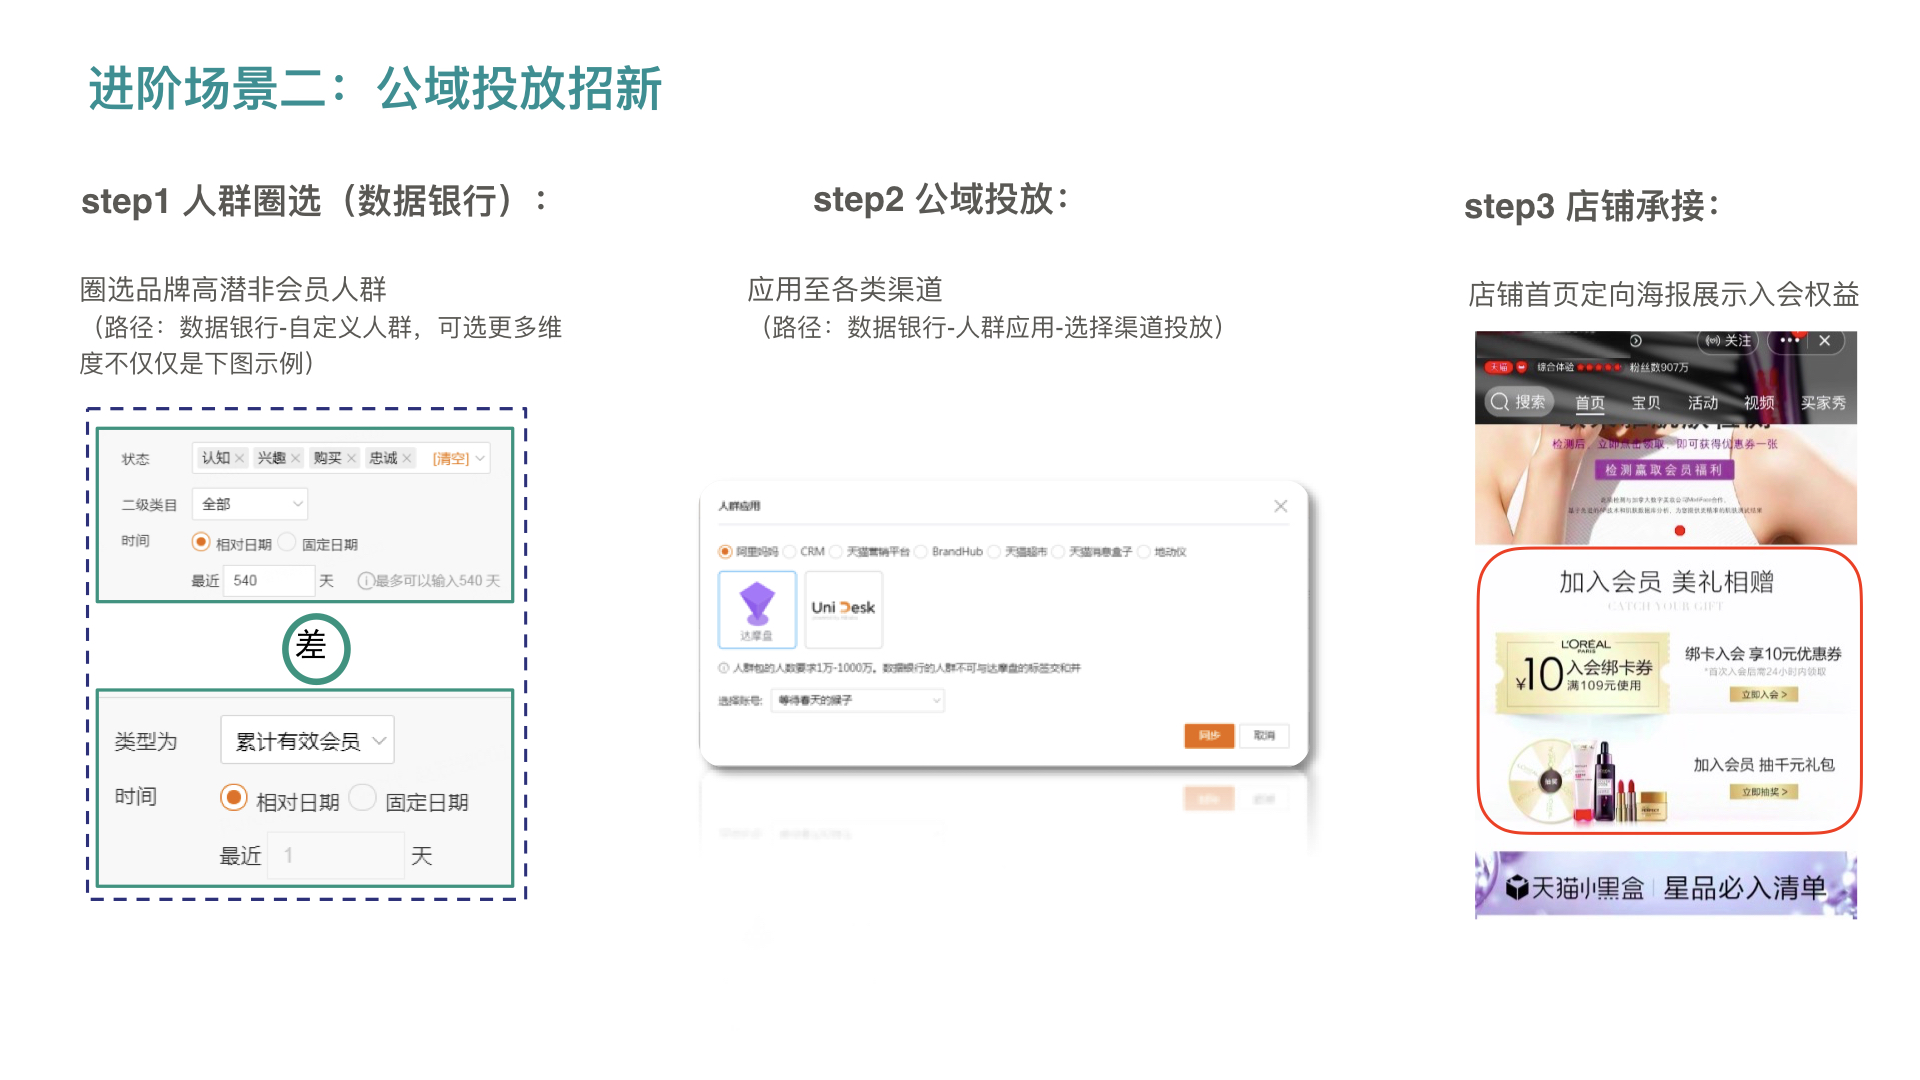Click the 加入会员 抽千元礼包 text
1920x1080 pixels.
coord(1764,764)
